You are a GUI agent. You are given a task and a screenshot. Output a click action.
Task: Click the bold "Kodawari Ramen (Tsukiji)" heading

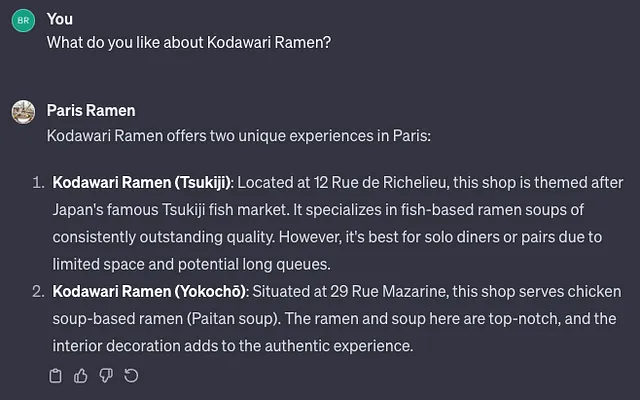point(142,182)
